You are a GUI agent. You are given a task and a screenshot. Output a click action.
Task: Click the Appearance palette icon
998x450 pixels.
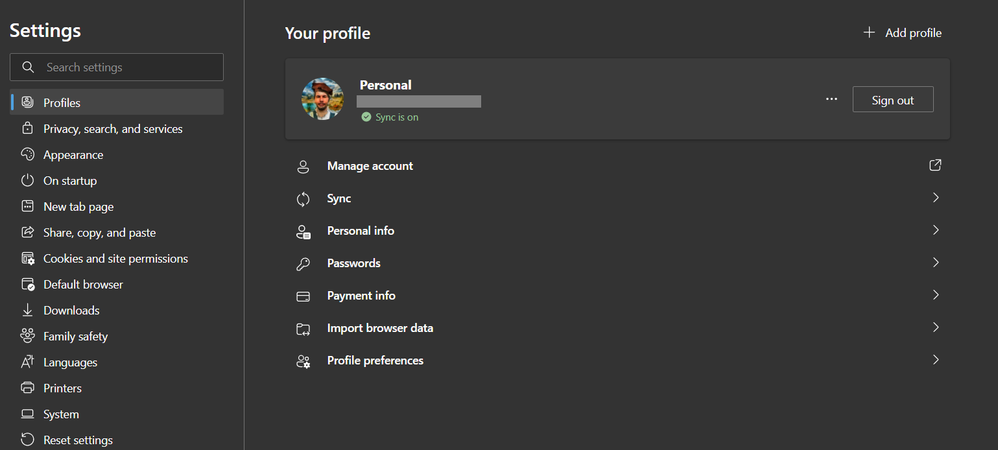[x=28, y=155]
